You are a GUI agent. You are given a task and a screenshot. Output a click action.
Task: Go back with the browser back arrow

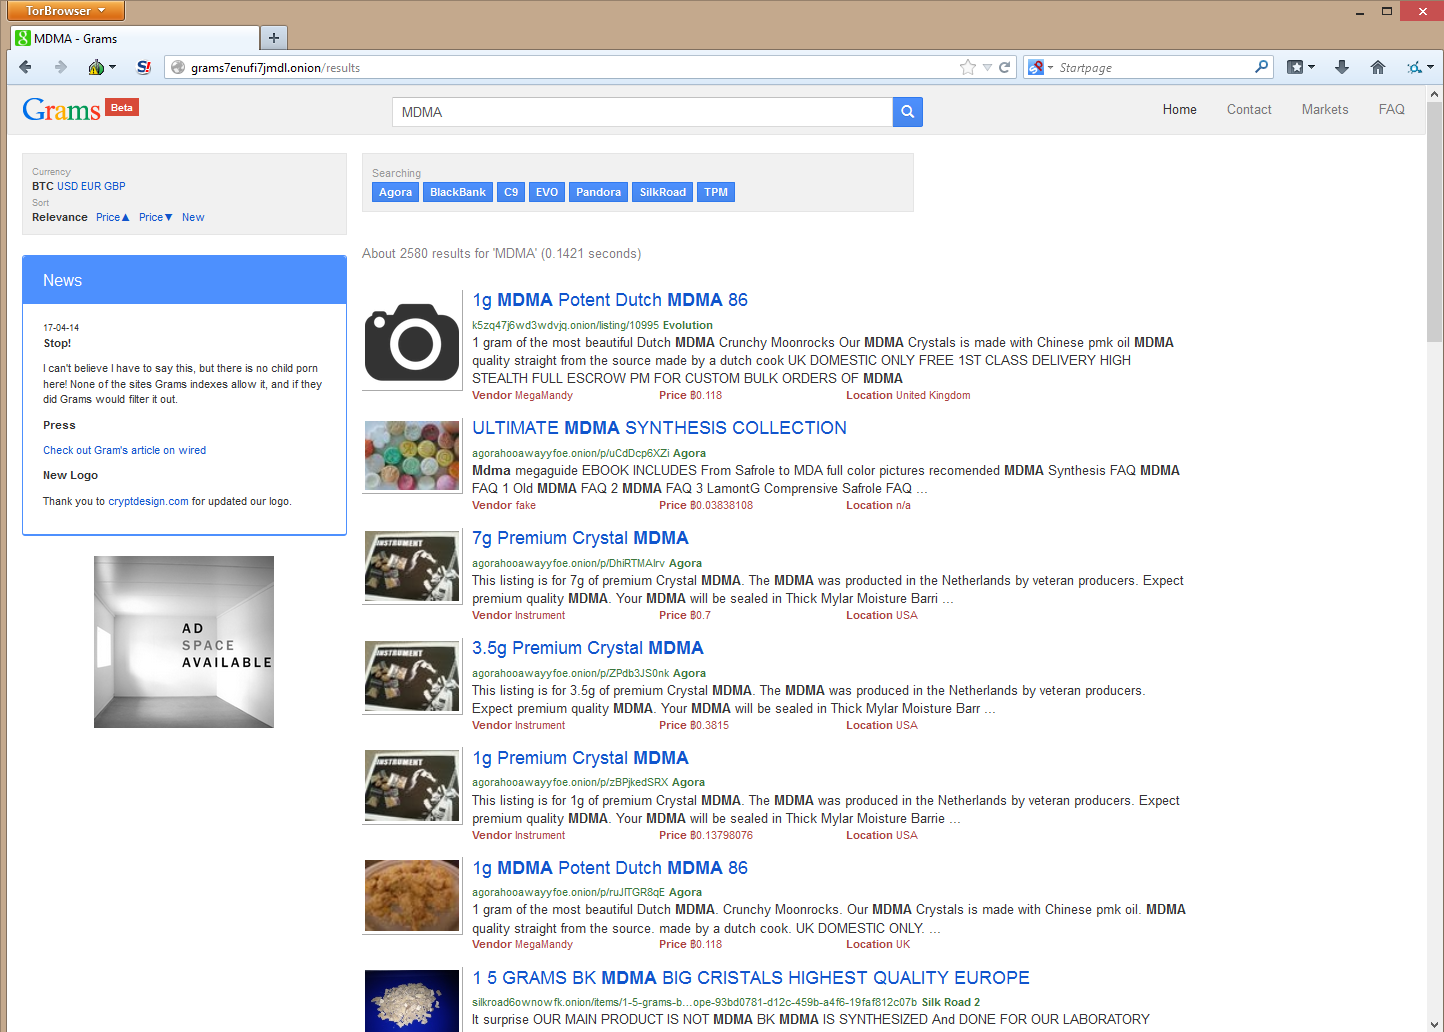(x=25, y=67)
